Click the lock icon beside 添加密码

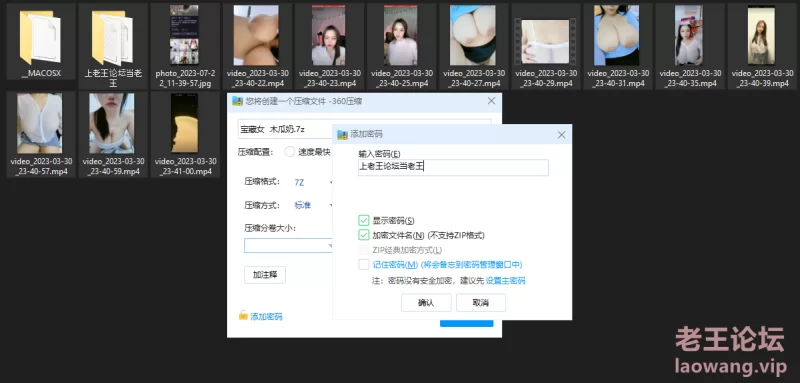243,316
